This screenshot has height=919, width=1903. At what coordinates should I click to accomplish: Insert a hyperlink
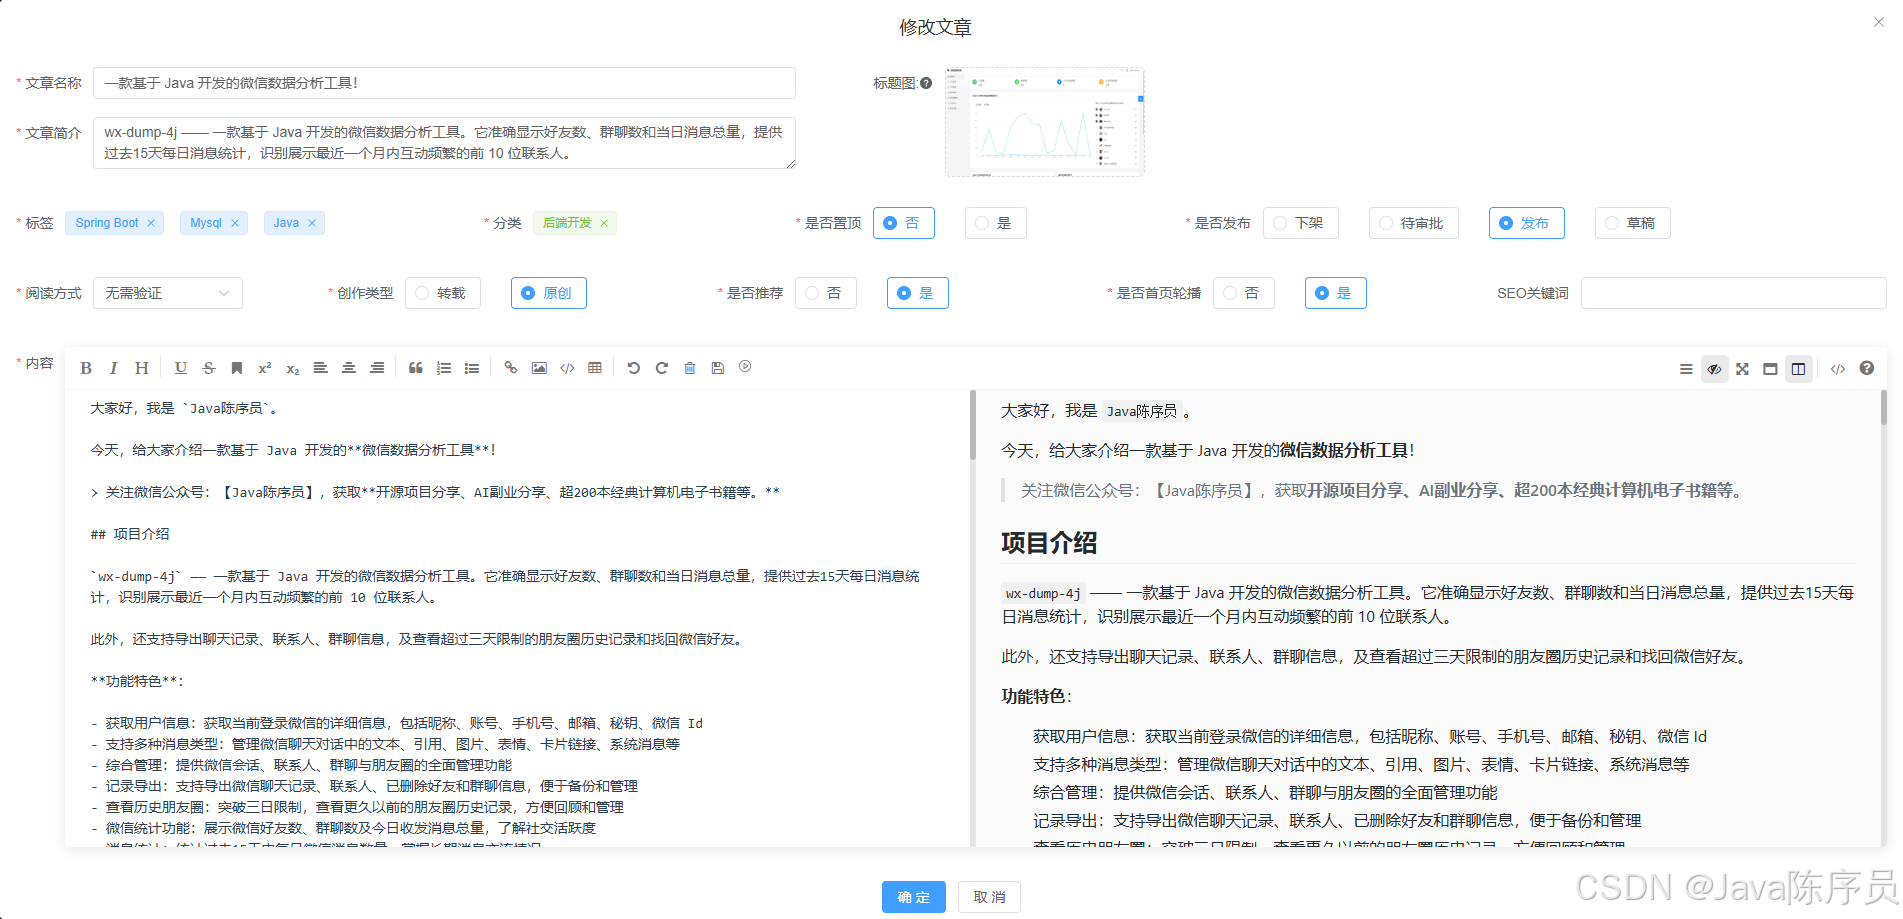(x=510, y=368)
